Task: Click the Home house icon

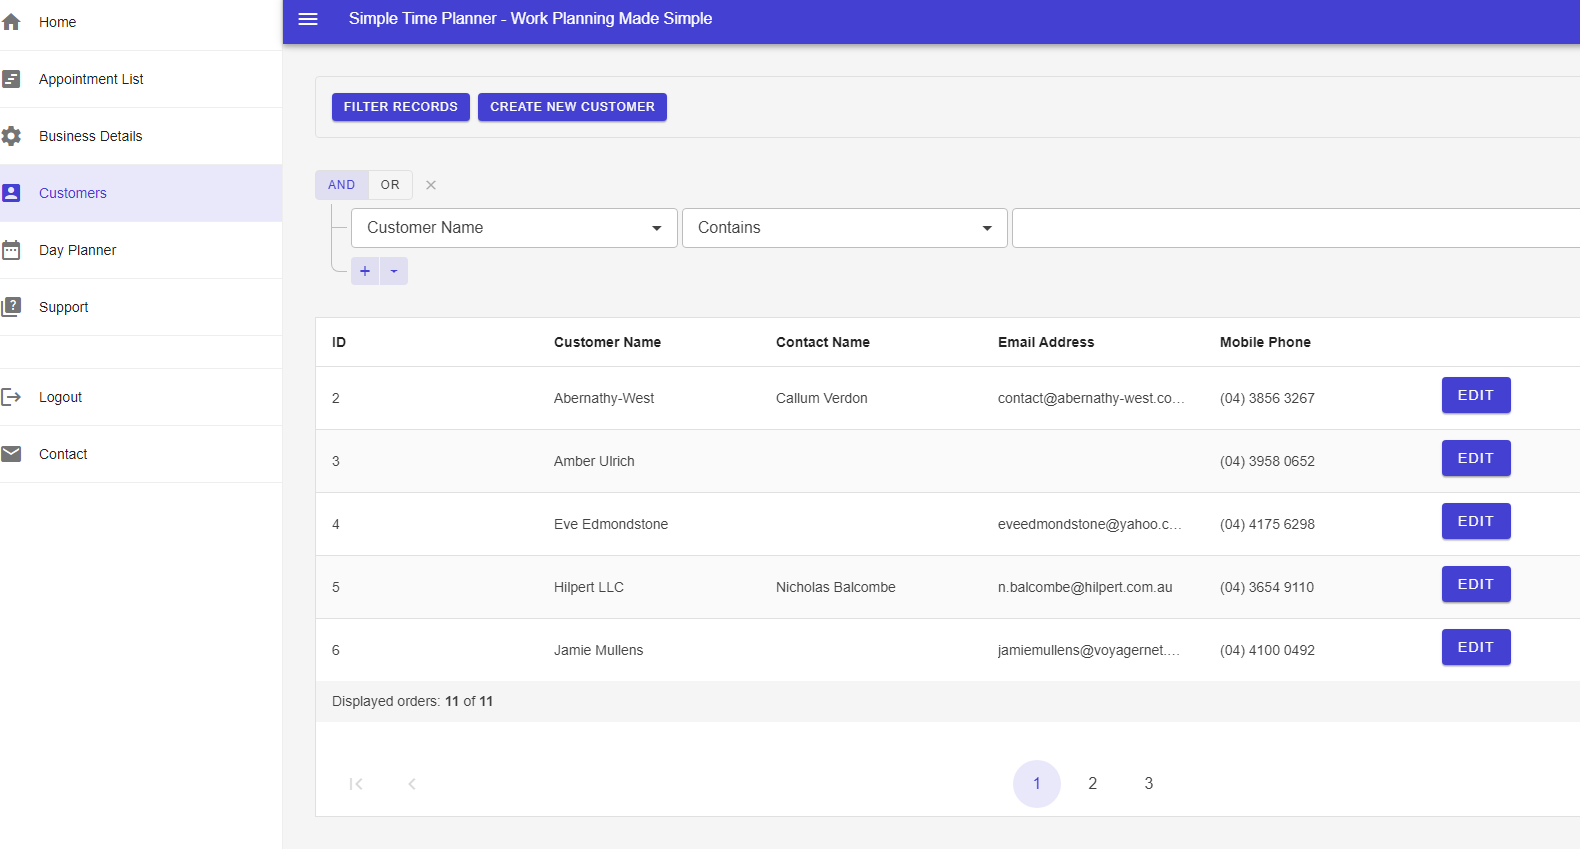Action: click(12, 22)
